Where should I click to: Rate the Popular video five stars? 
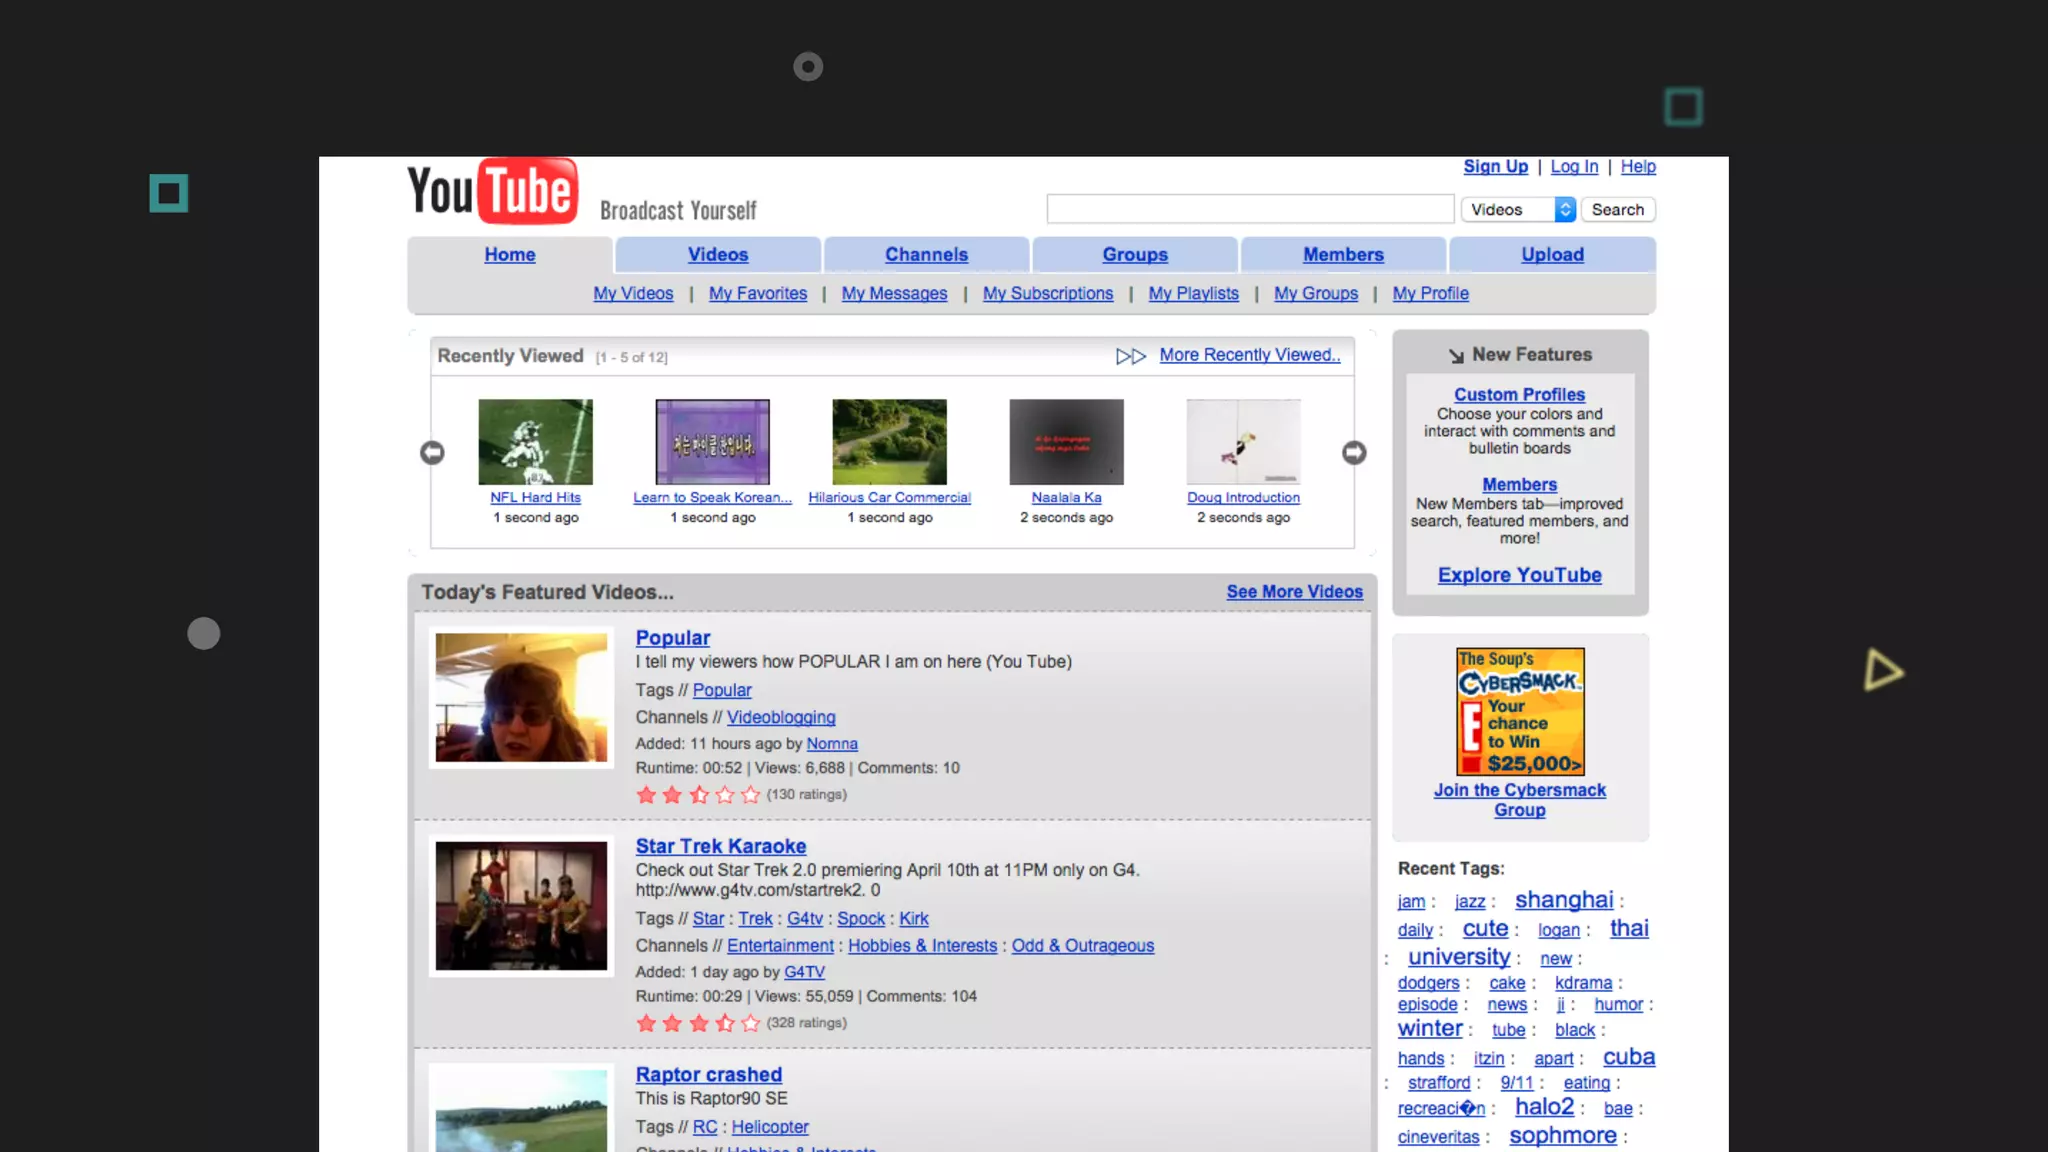[750, 795]
